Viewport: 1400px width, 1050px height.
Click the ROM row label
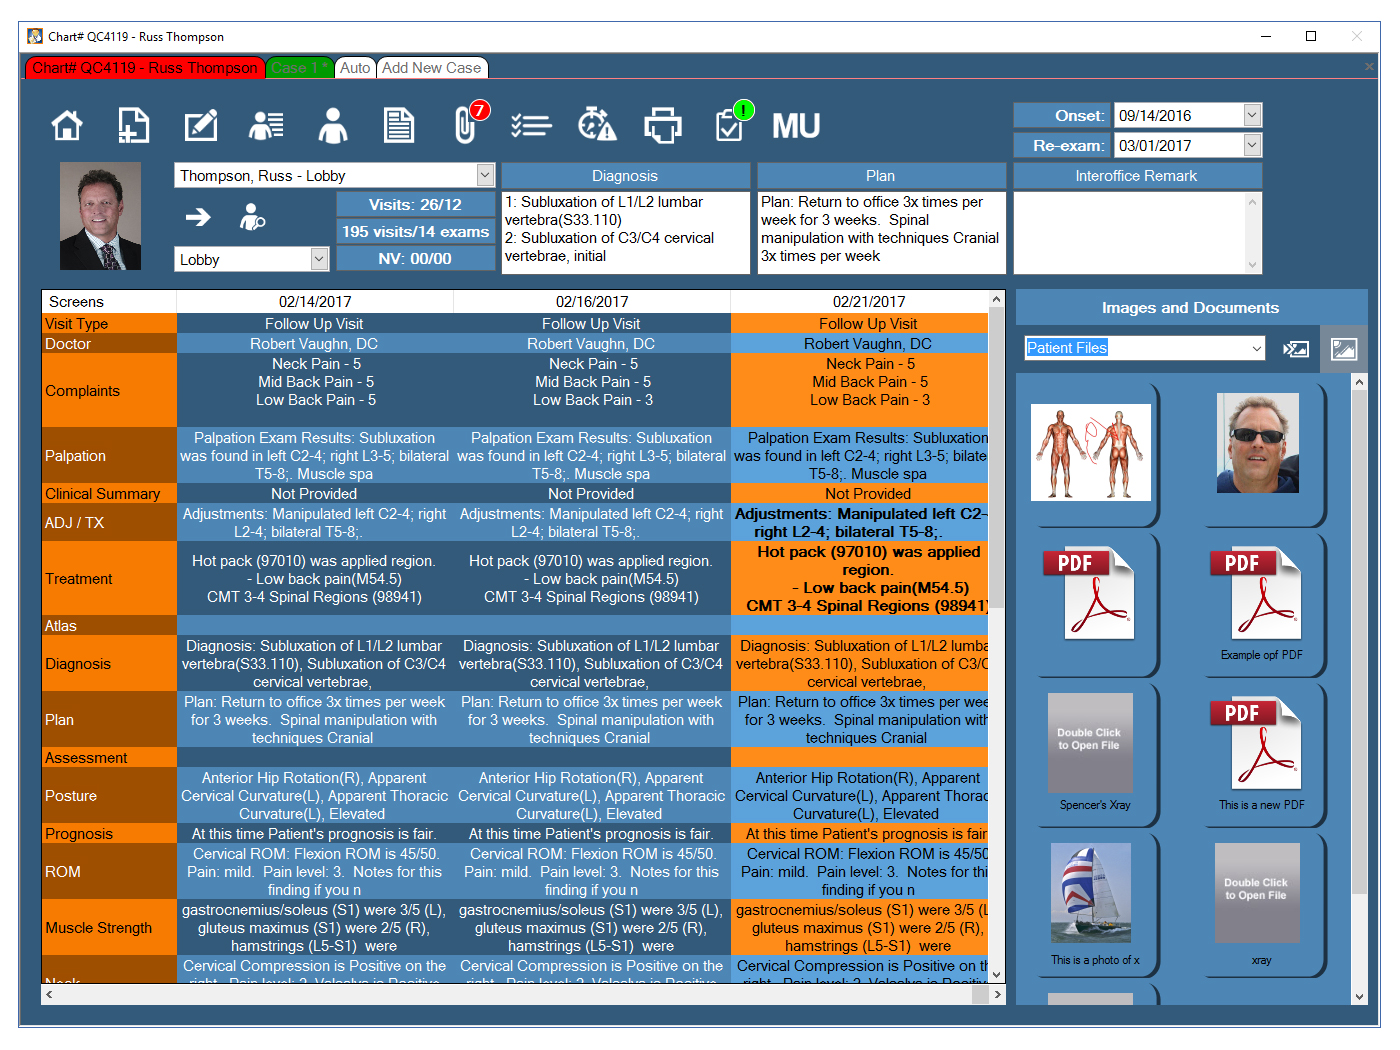click(109, 872)
